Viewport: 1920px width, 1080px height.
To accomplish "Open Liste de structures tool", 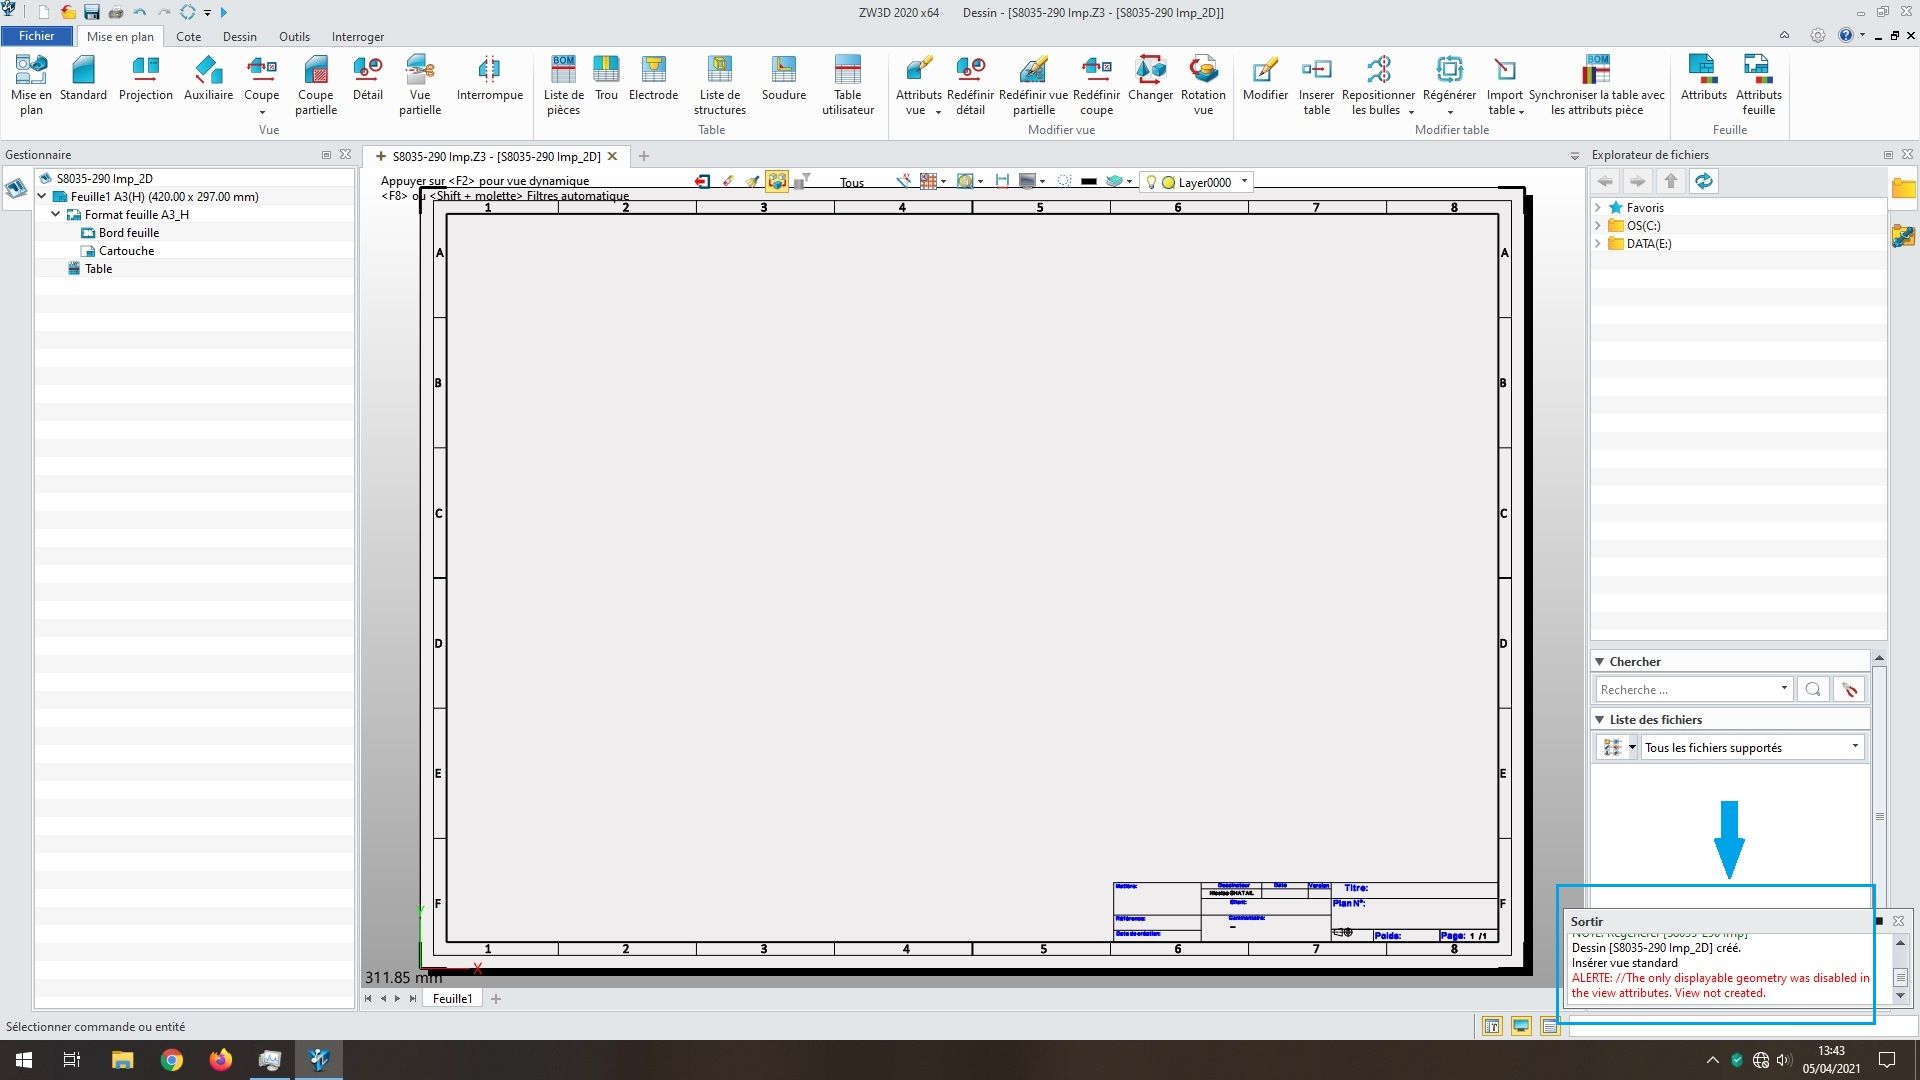I will pyautogui.click(x=720, y=85).
